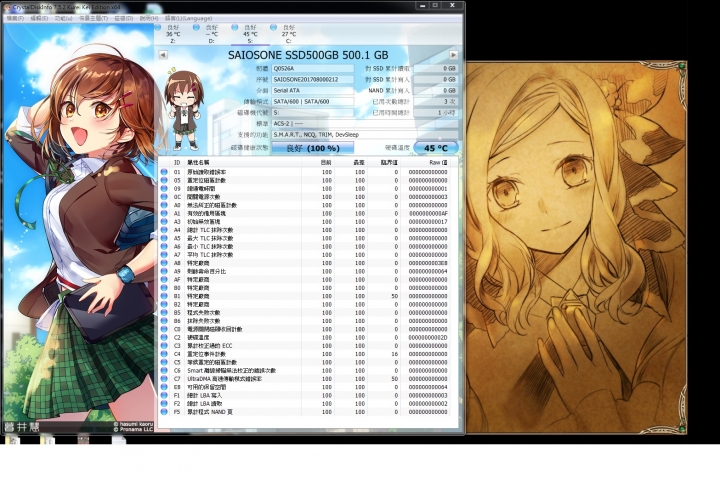Open the 說明(H) help menu
Image resolution: width=720 pixels, height=487 pixels.
149,18
